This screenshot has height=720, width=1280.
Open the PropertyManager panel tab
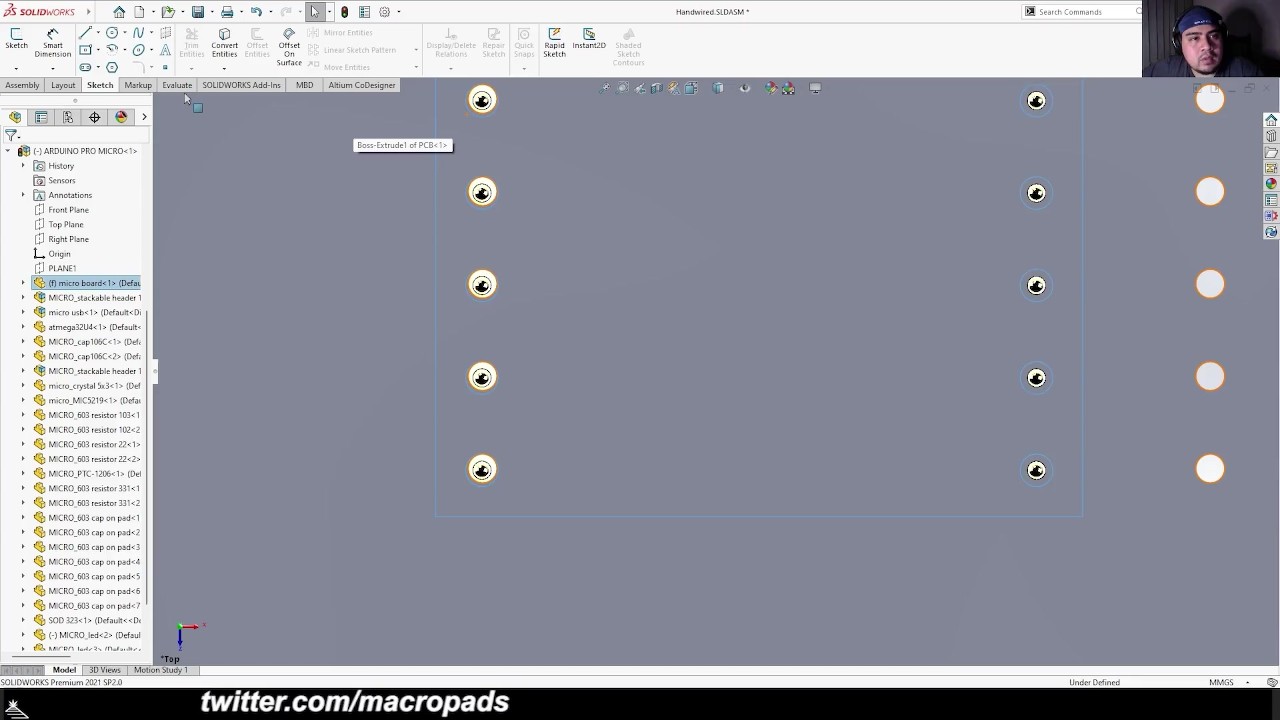click(x=41, y=117)
